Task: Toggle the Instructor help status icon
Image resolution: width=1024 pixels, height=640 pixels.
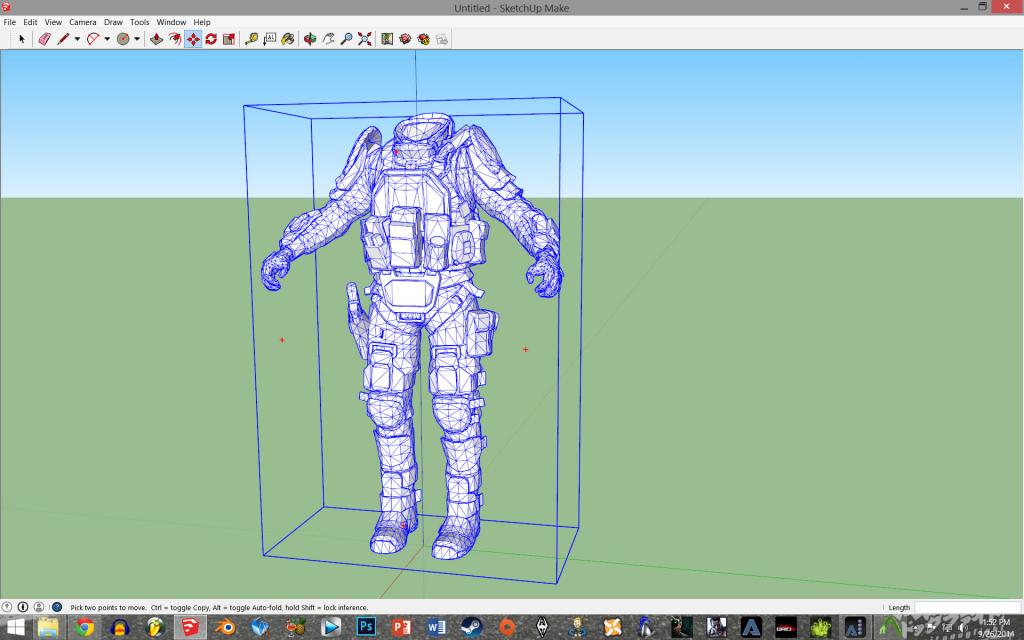Action: click(57, 607)
